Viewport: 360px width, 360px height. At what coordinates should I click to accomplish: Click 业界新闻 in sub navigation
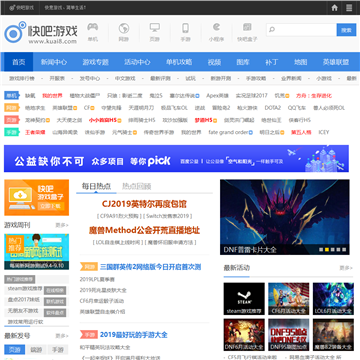click(291, 79)
